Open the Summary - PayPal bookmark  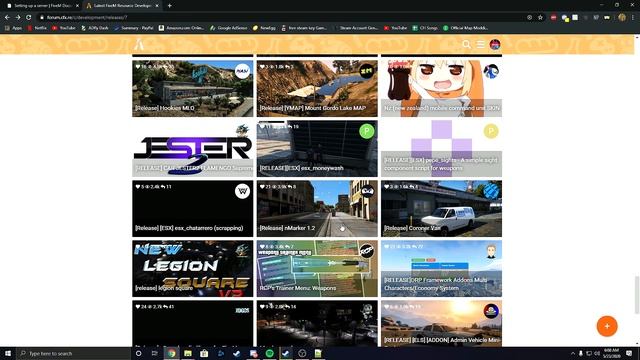[x=134, y=28]
